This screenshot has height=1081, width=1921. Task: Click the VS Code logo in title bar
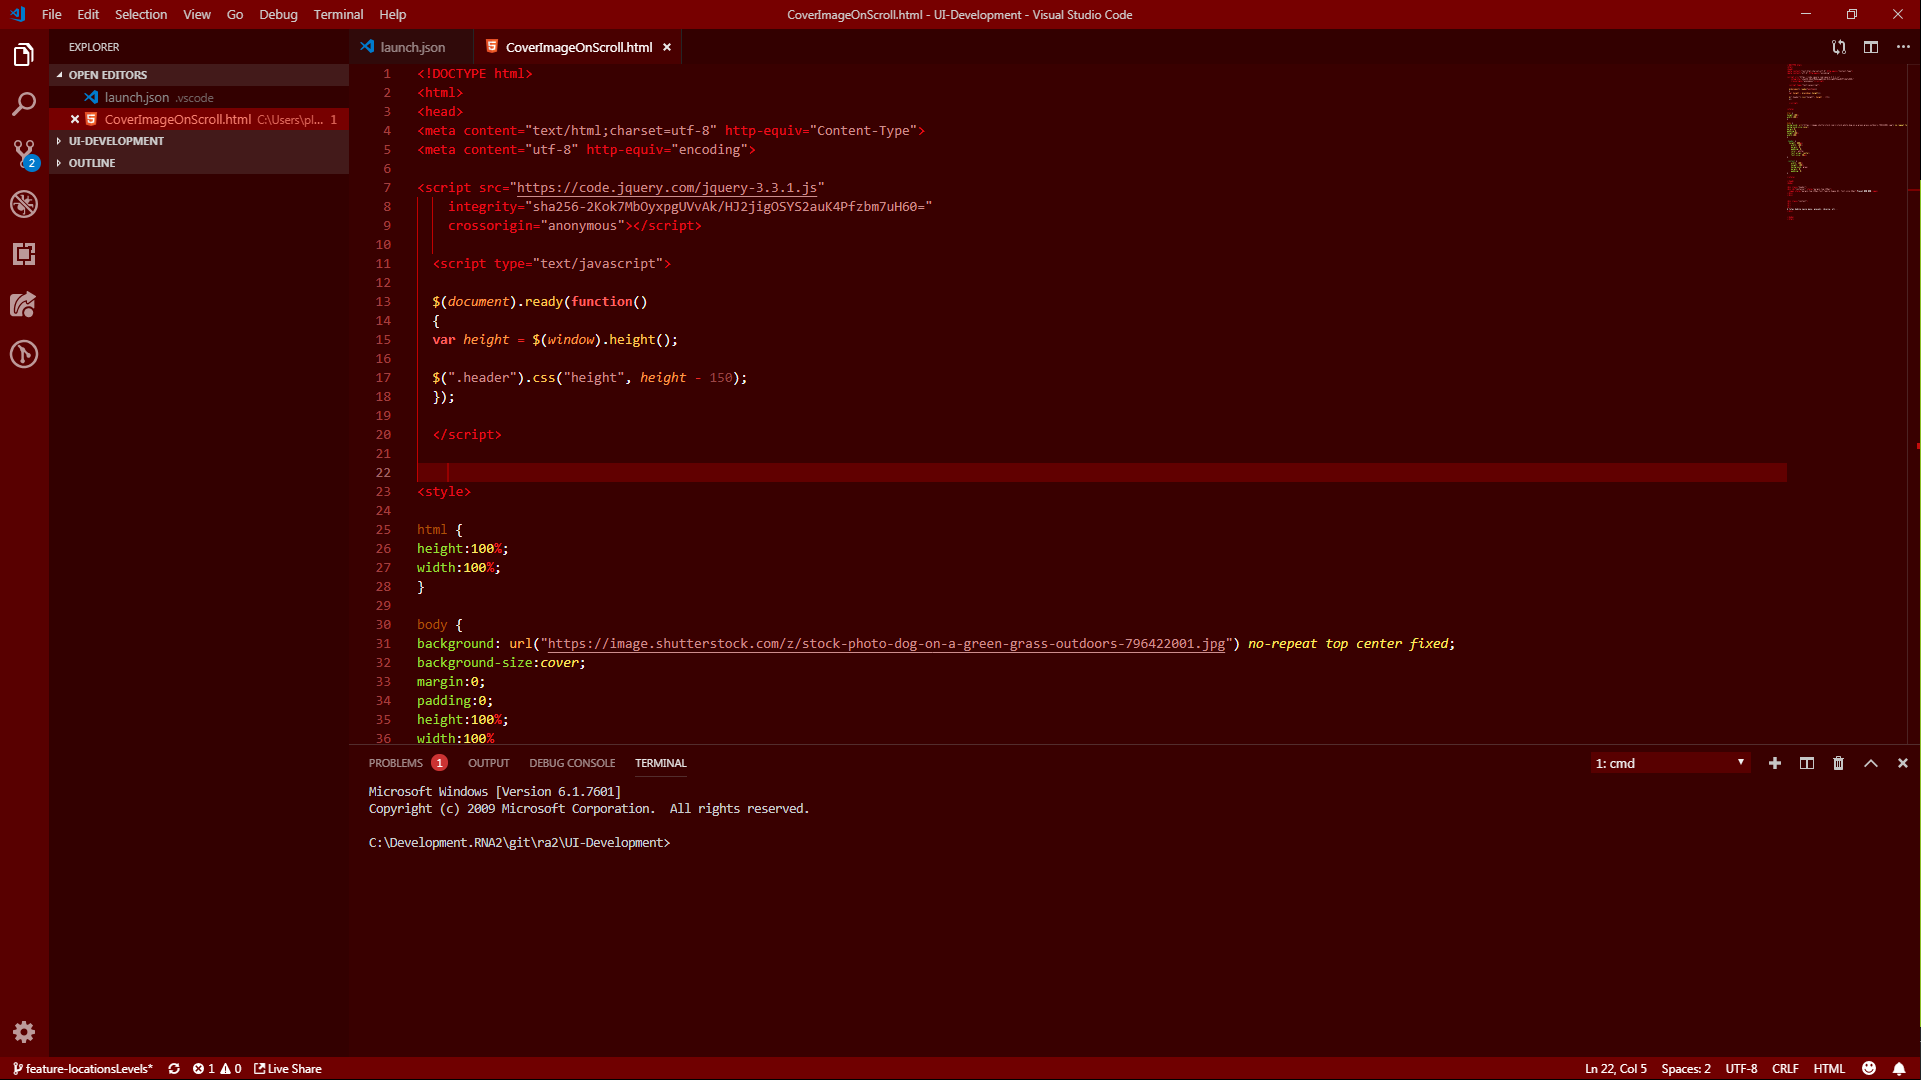(17, 14)
